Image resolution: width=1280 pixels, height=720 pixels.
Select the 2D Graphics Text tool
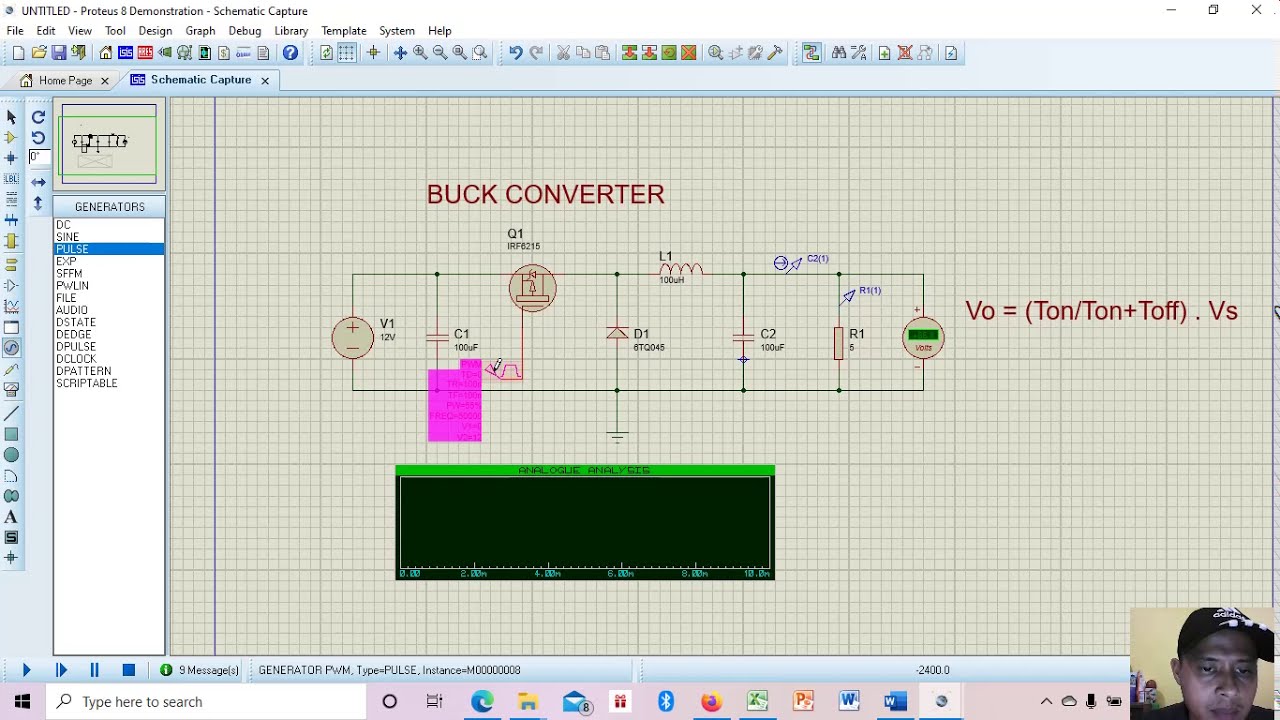pos(11,517)
